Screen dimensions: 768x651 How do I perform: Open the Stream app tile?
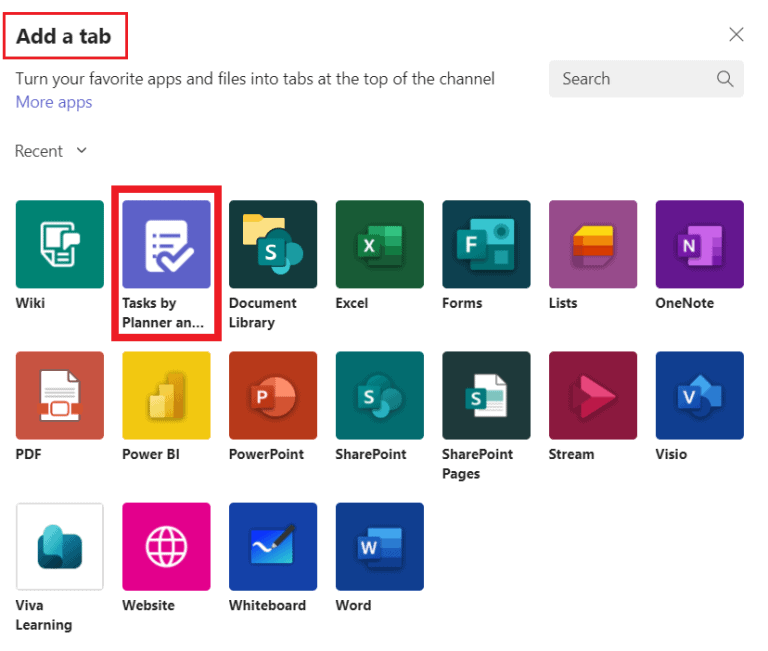pos(593,395)
